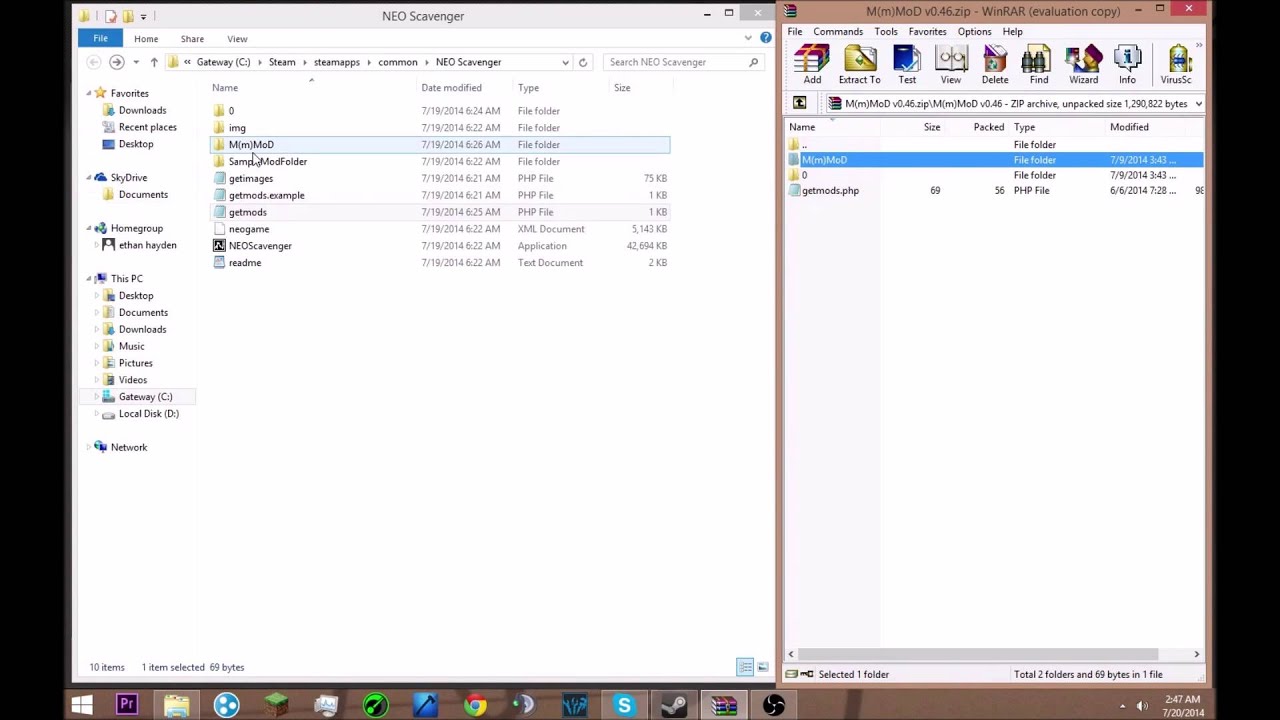Open the Windows Start button
The width and height of the screenshot is (1280, 720).
tap(82, 706)
